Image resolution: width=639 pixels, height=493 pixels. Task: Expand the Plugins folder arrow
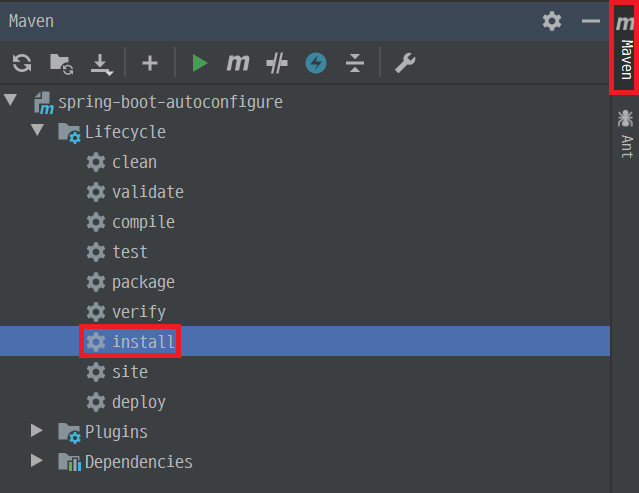pyautogui.click(x=37, y=430)
